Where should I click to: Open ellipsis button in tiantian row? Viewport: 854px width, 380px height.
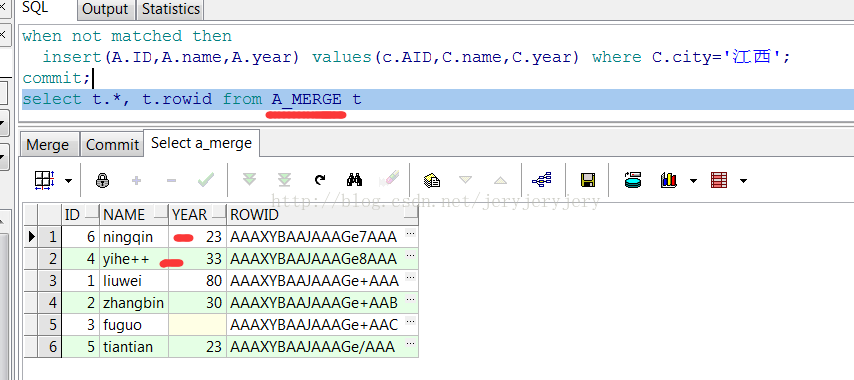coord(411,344)
